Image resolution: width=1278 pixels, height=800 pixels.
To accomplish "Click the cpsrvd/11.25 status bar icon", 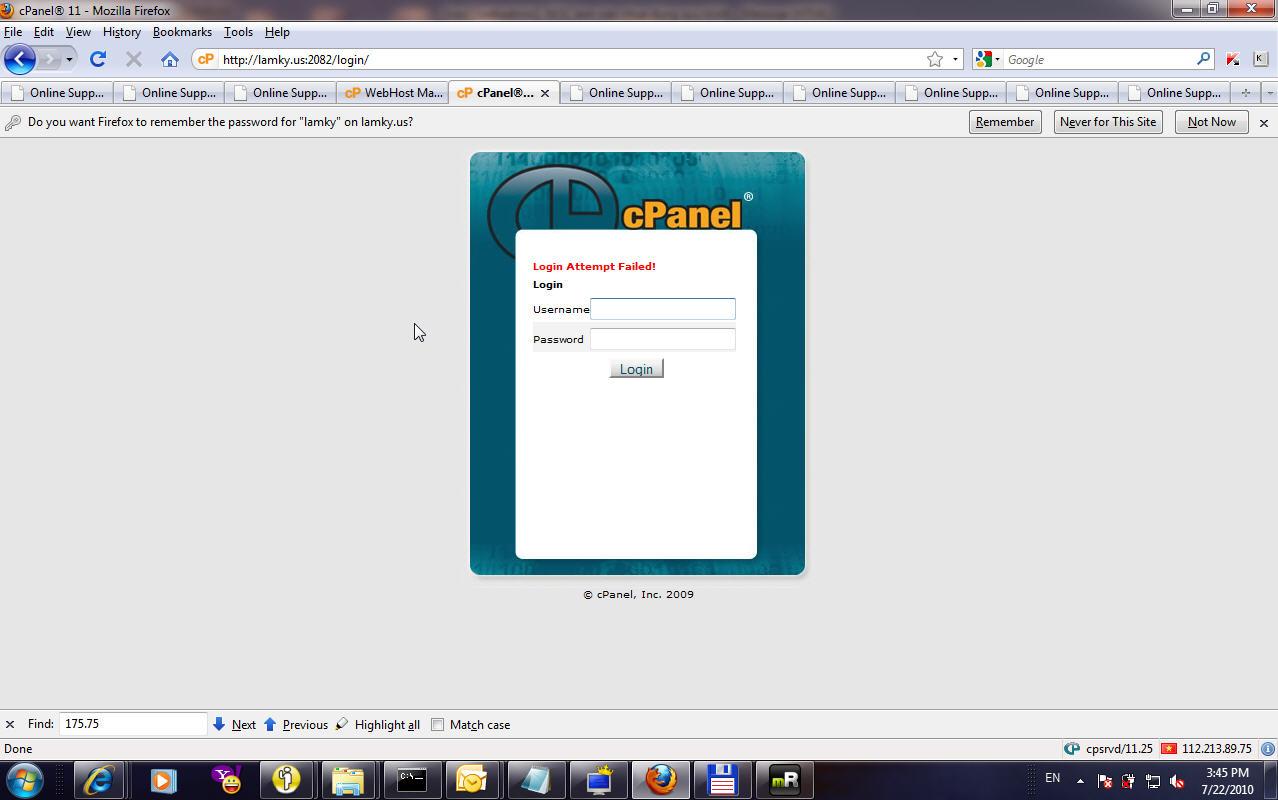I will 1072,748.
